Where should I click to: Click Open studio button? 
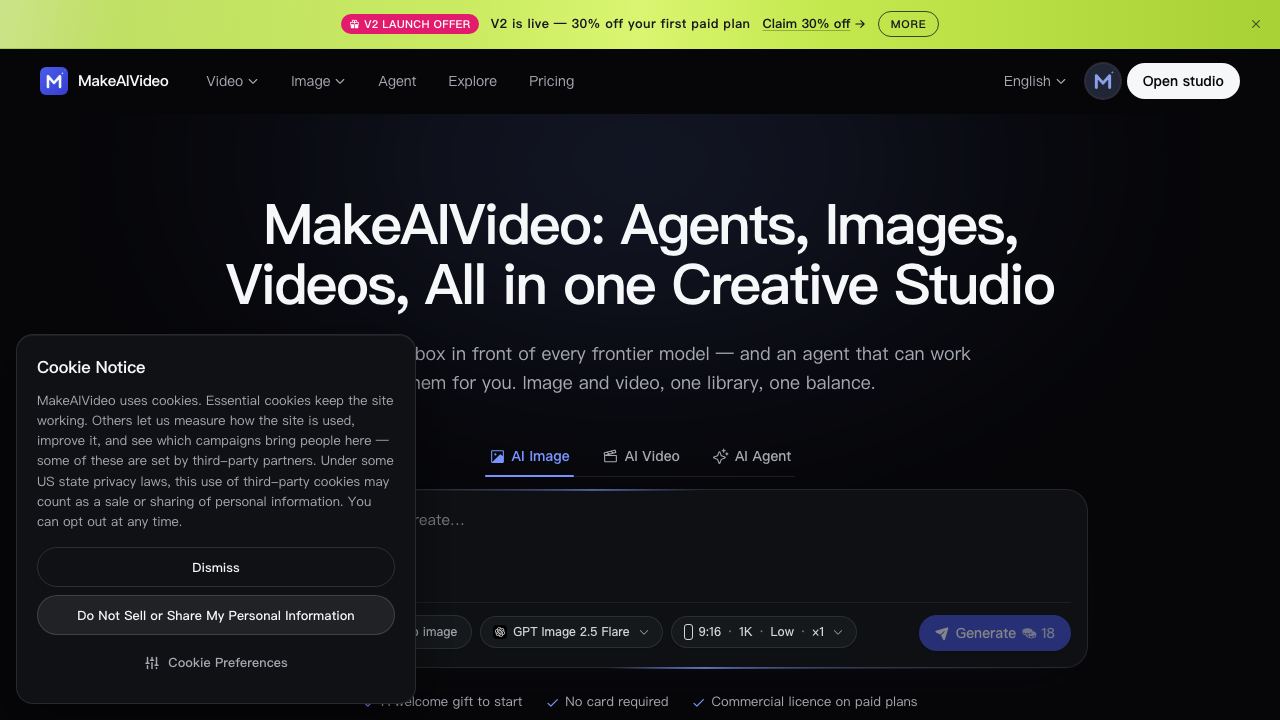click(1183, 81)
